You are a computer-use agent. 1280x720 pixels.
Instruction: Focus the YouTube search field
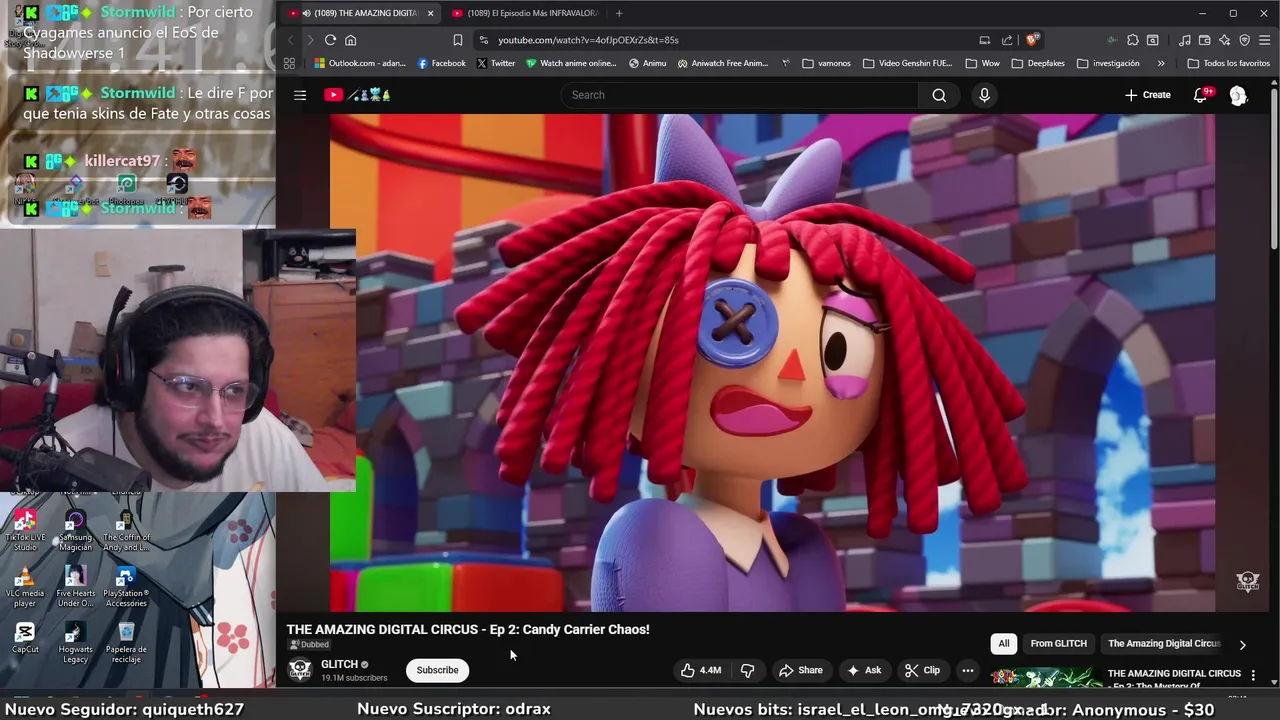pos(740,95)
